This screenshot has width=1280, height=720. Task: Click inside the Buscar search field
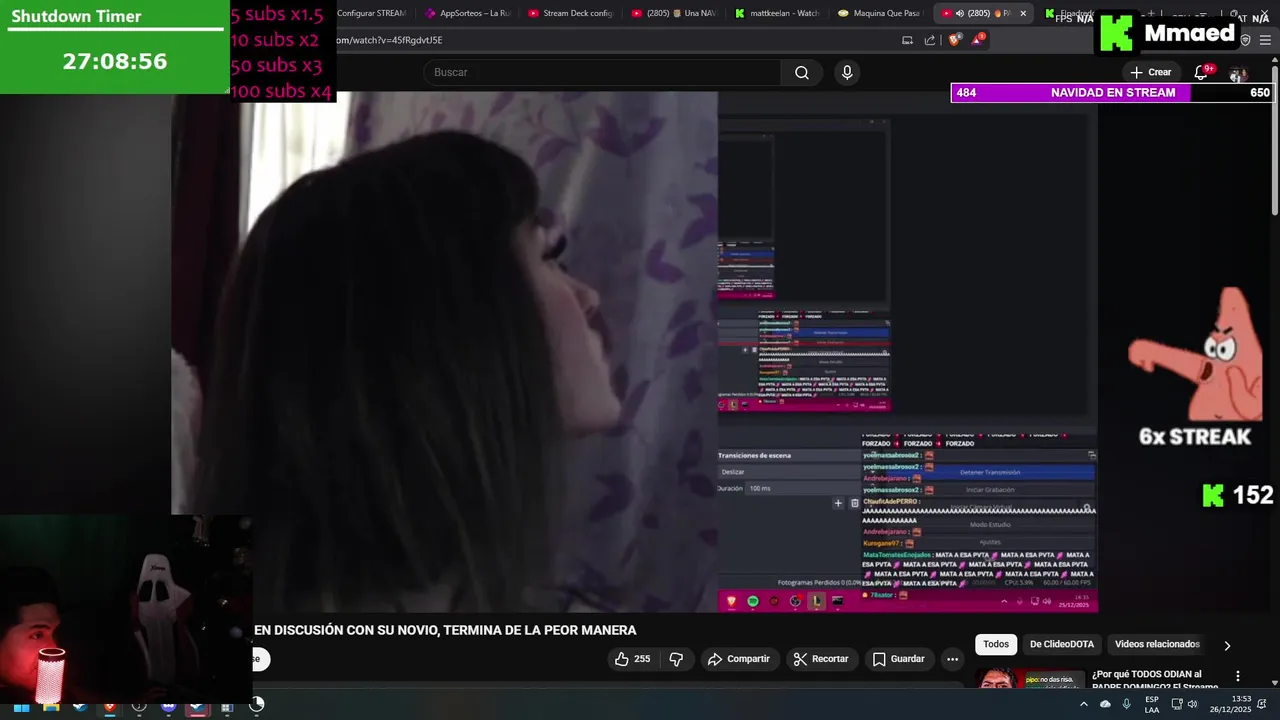(602, 72)
